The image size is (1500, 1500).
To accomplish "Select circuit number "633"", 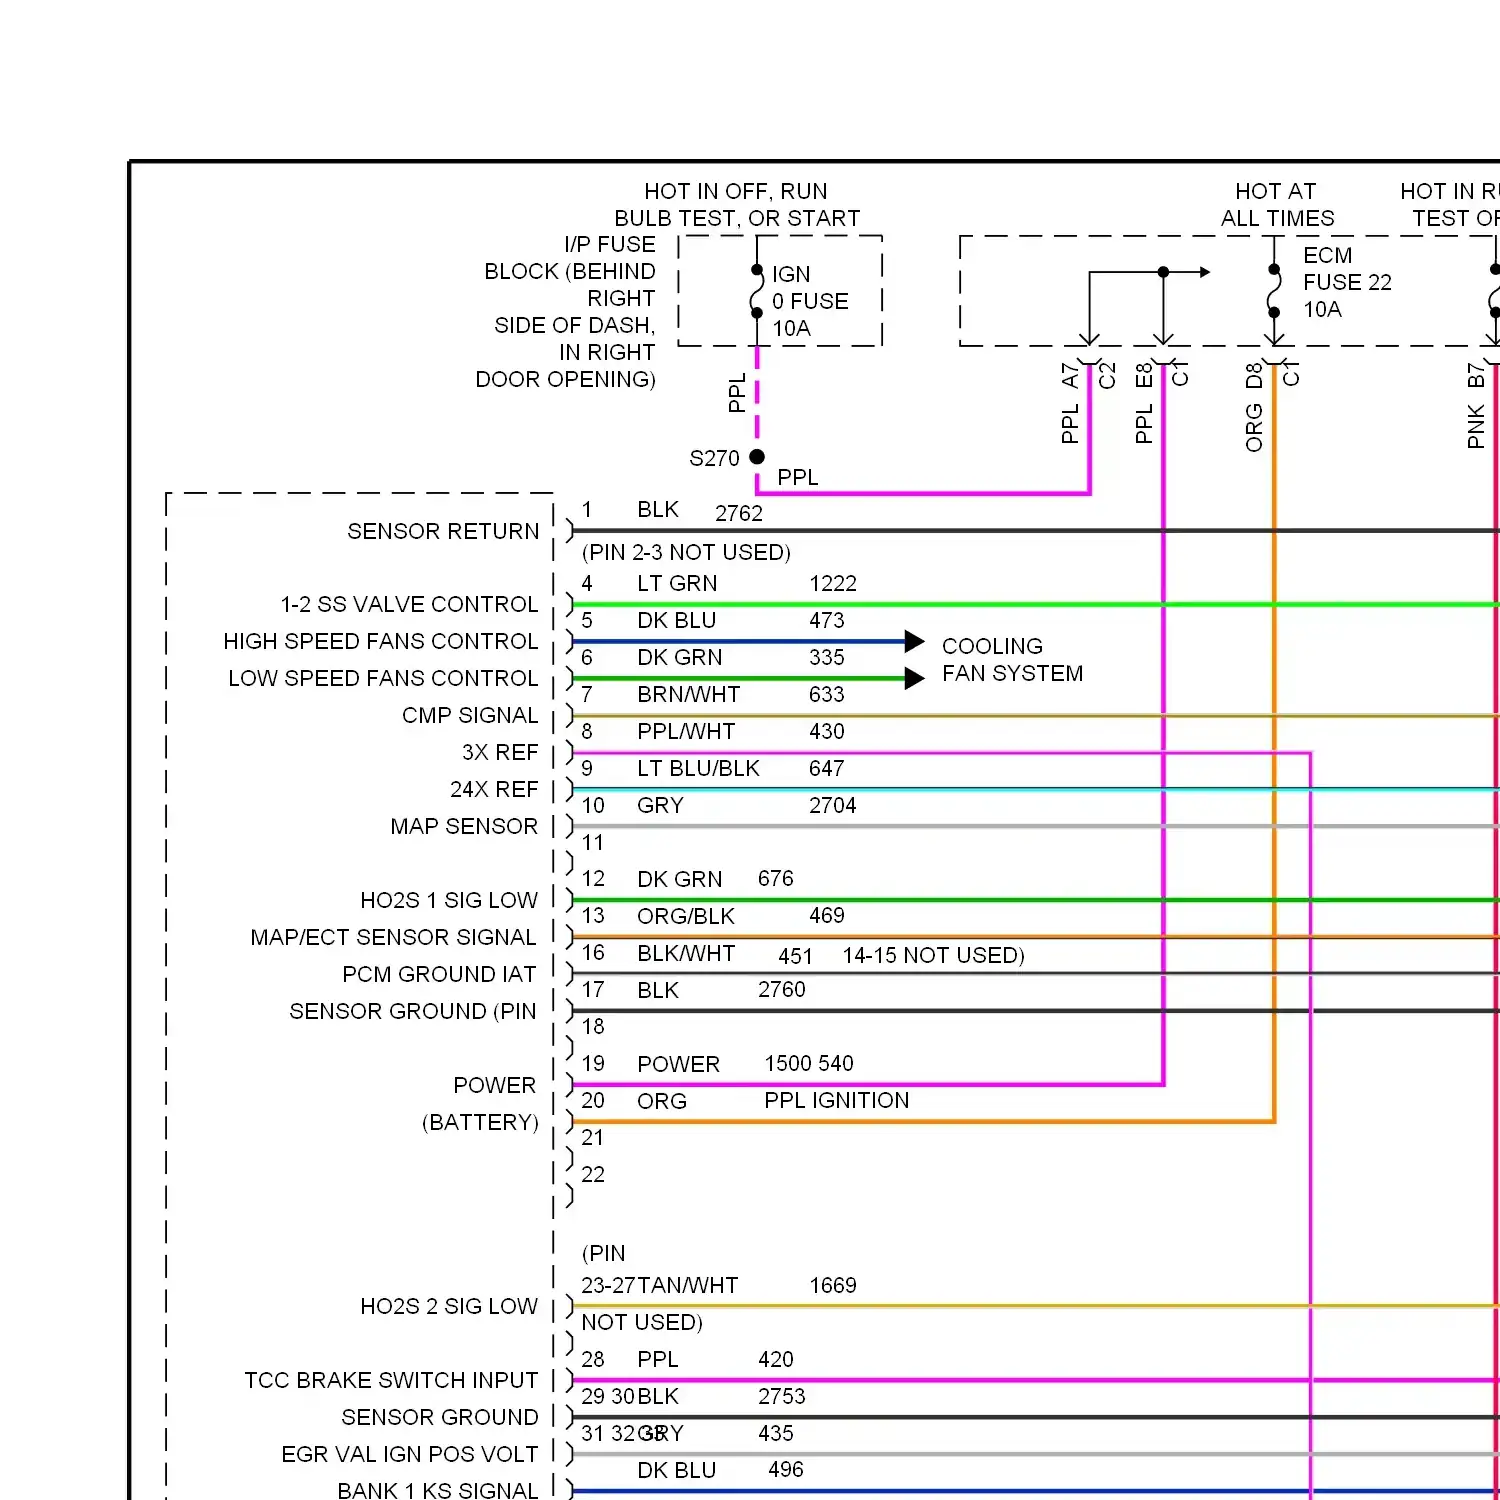I will coord(827,694).
